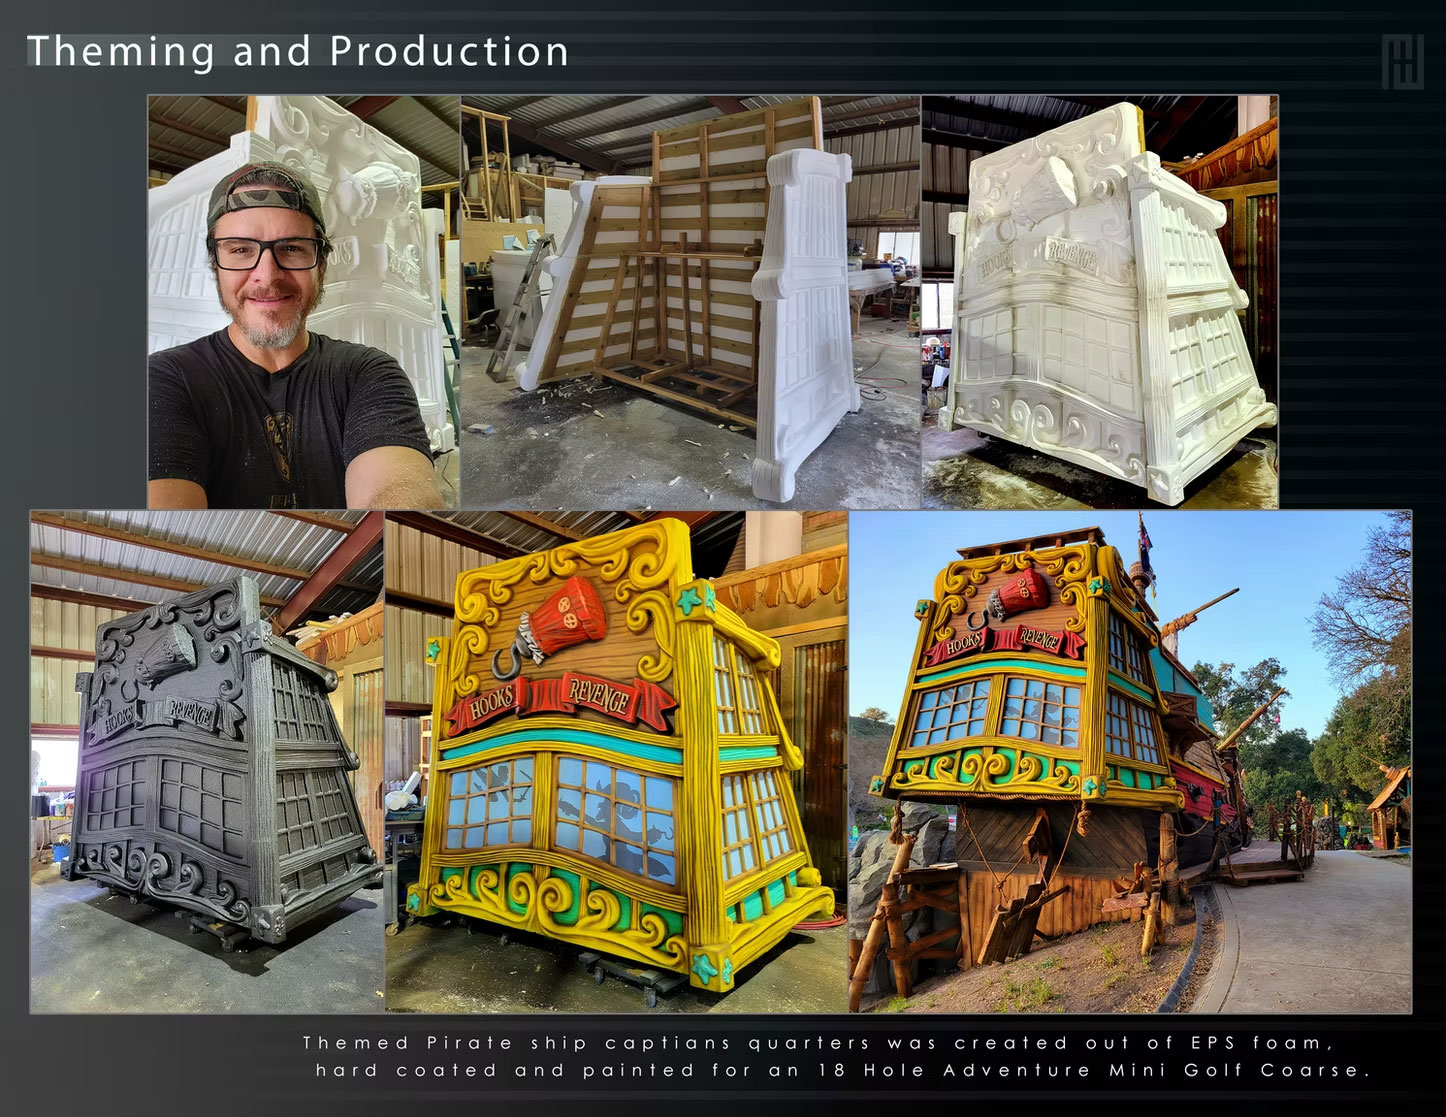Open the black hard-coated facade photo
Viewport: 1446px width, 1117px height.
click(x=207, y=761)
